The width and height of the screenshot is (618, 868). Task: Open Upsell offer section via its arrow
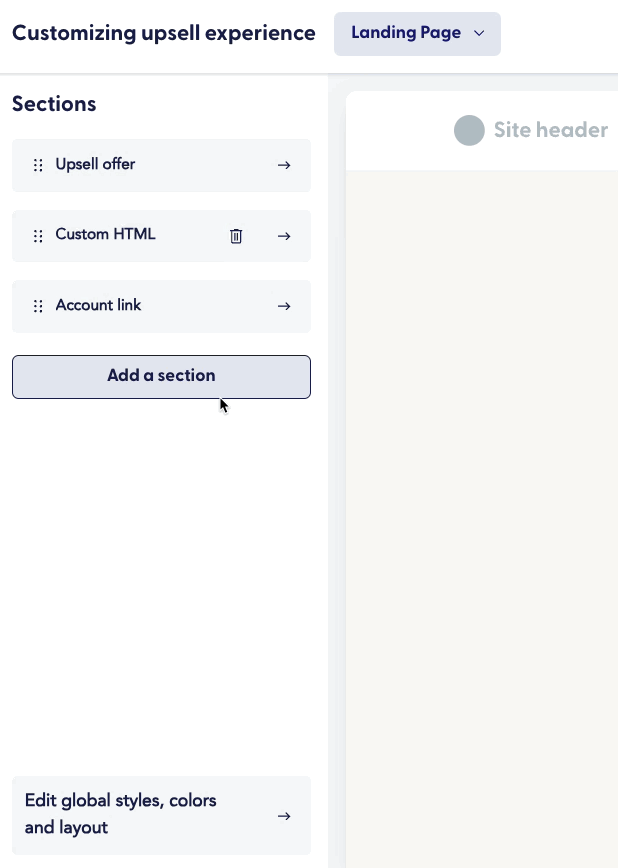(x=284, y=165)
